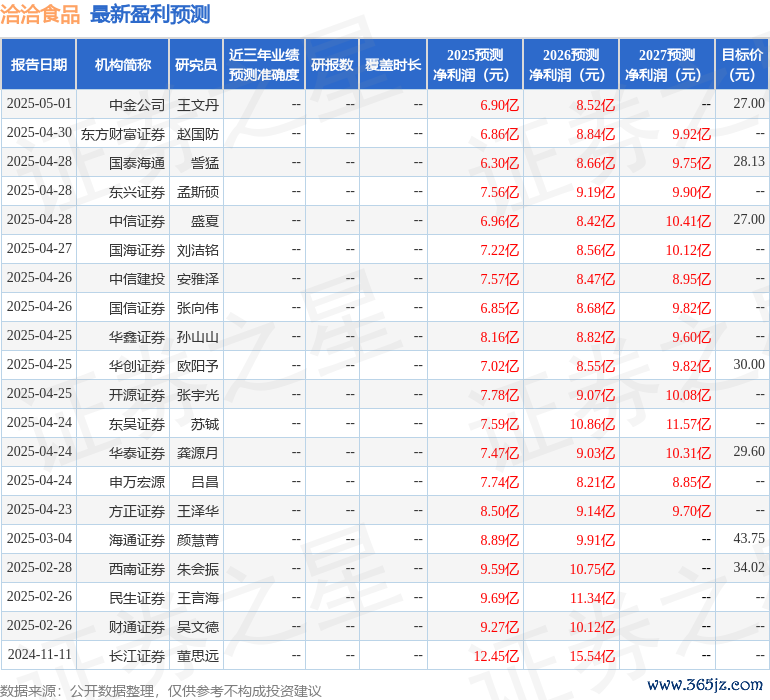Click the 2027预测净利润 column header

667,64
